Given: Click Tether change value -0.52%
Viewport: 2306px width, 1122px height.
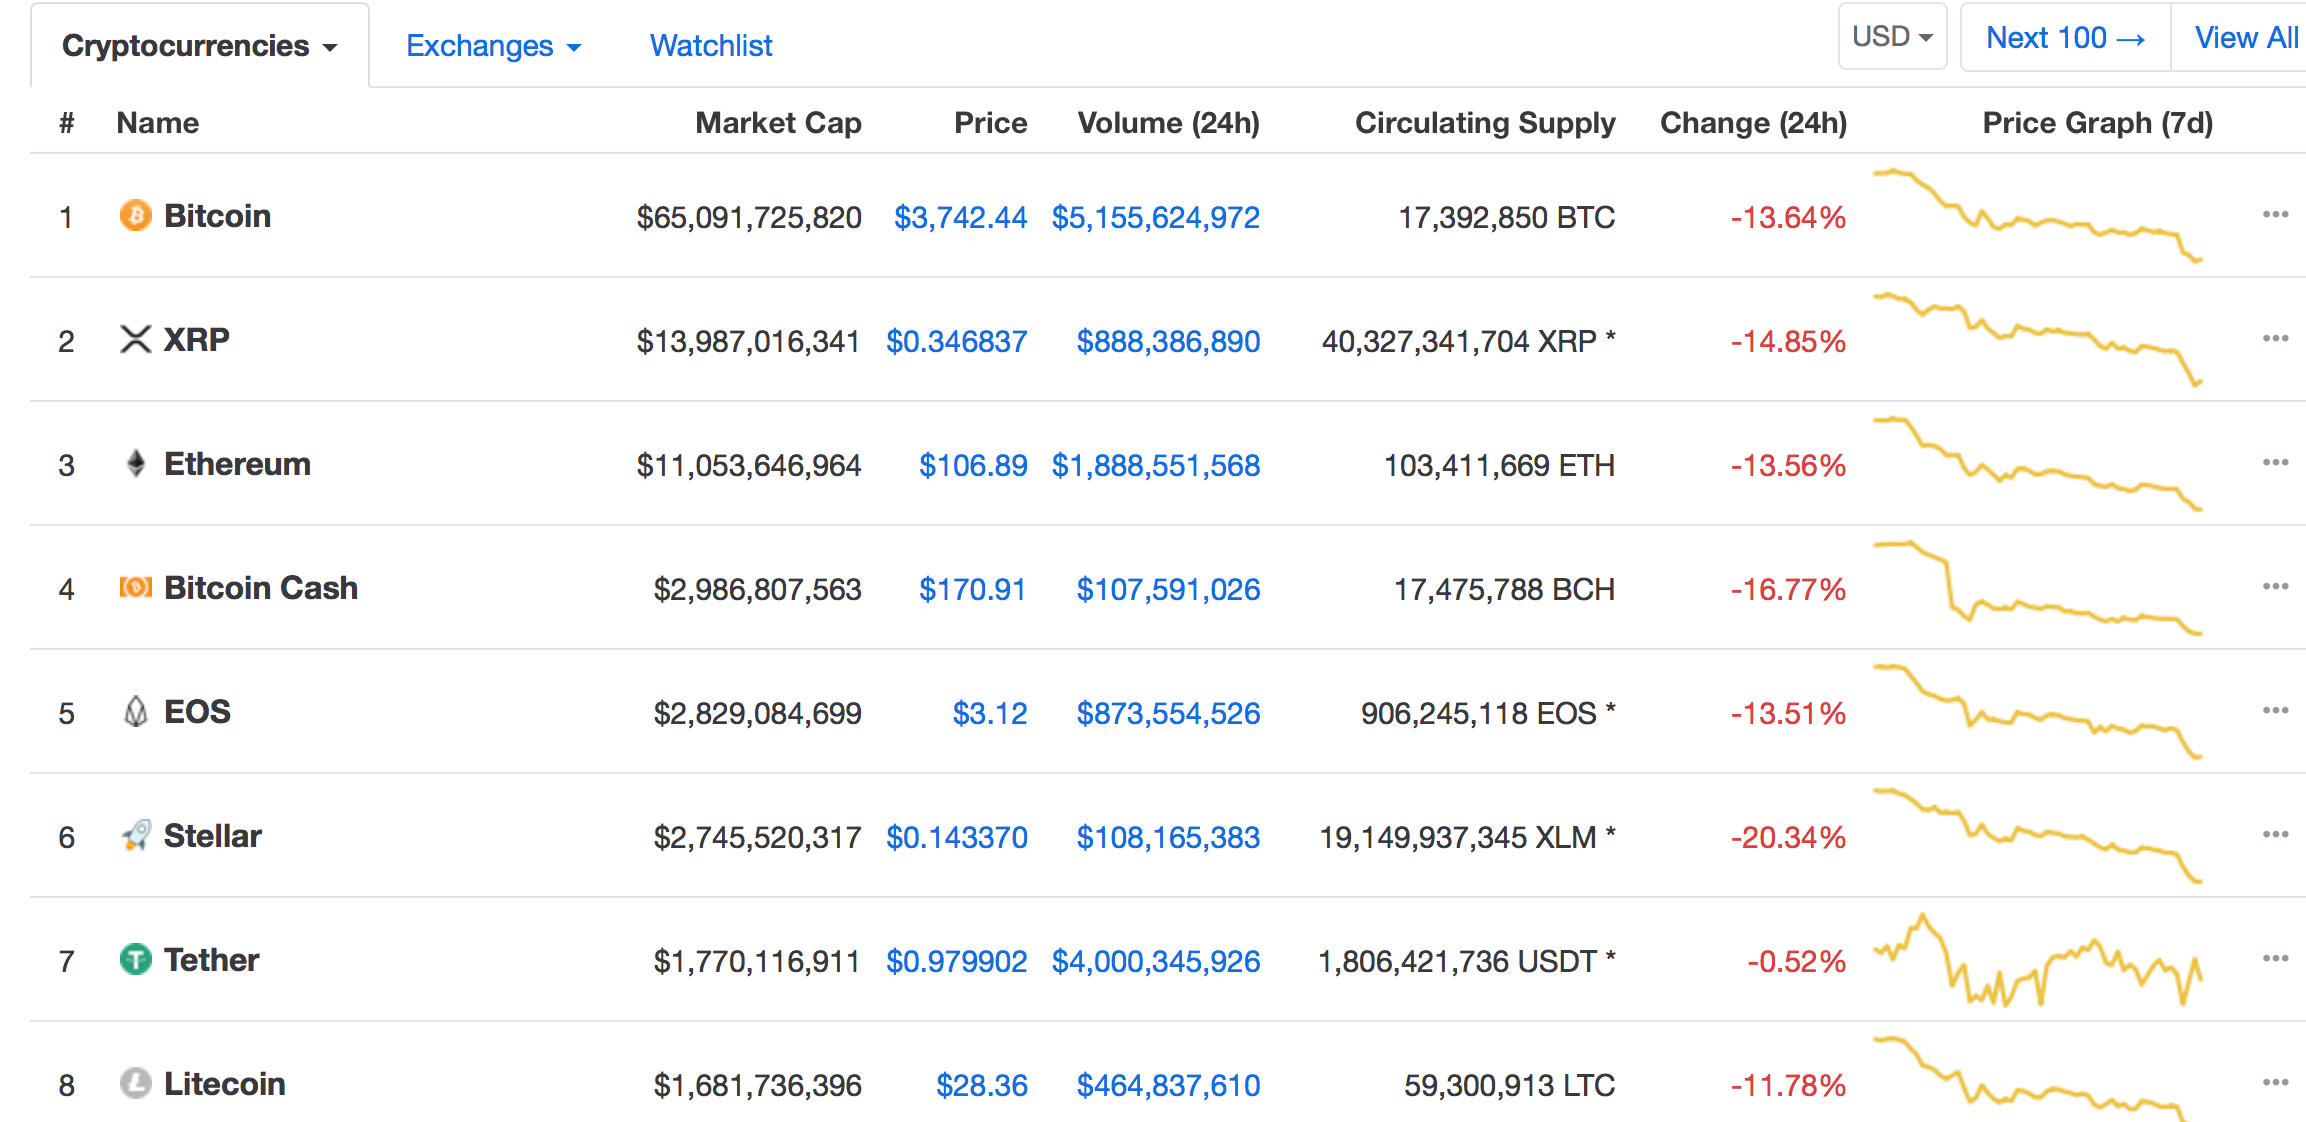Looking at the screenshot, I should tap(1796, 961).
